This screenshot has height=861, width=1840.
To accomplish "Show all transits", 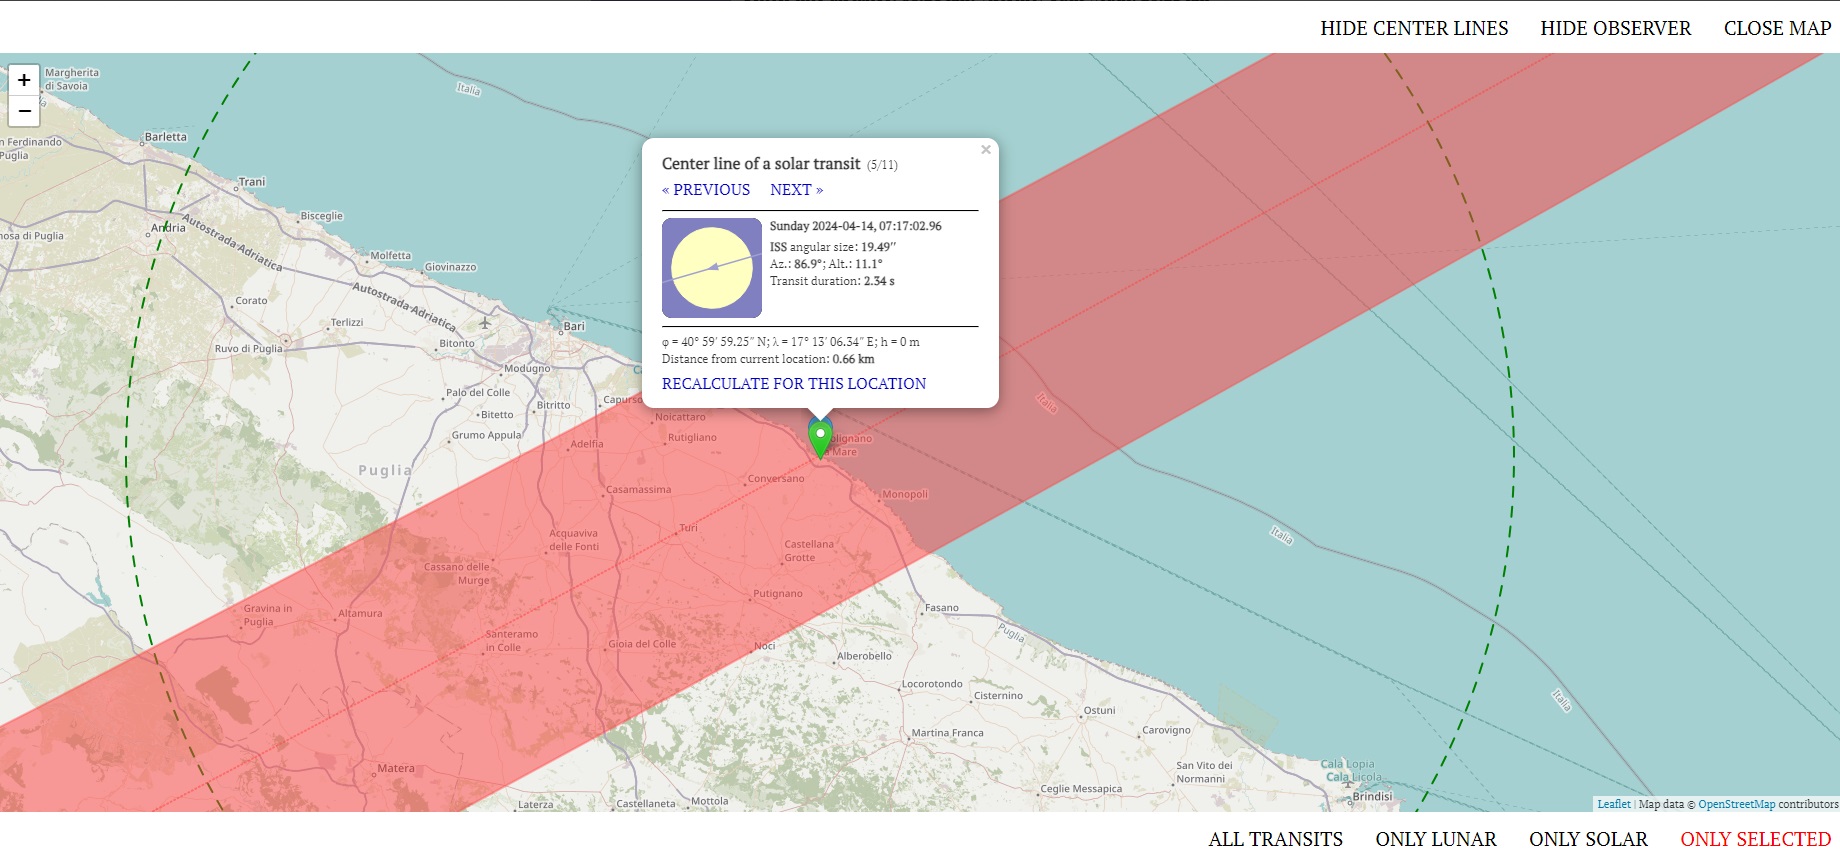I will click(x=1275, y=839).
